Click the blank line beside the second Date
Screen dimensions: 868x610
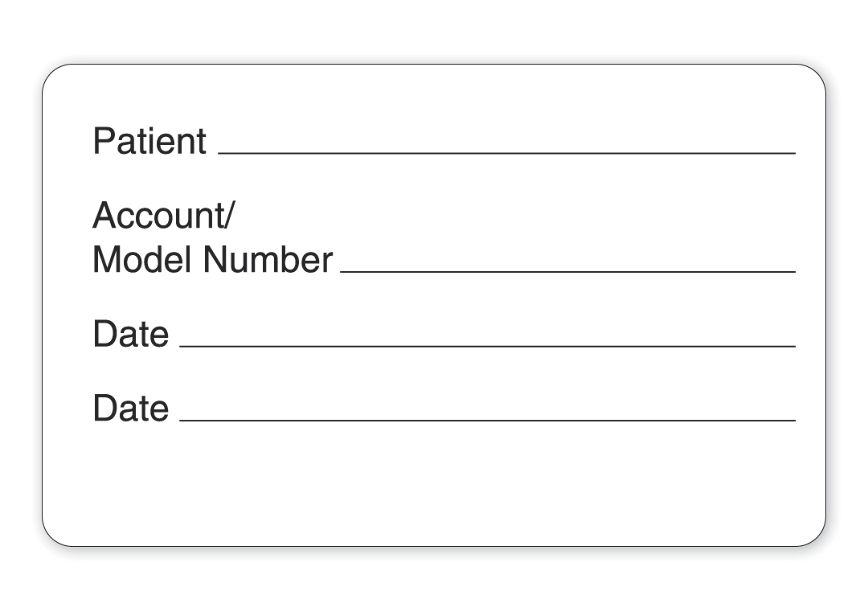(487, 419)
